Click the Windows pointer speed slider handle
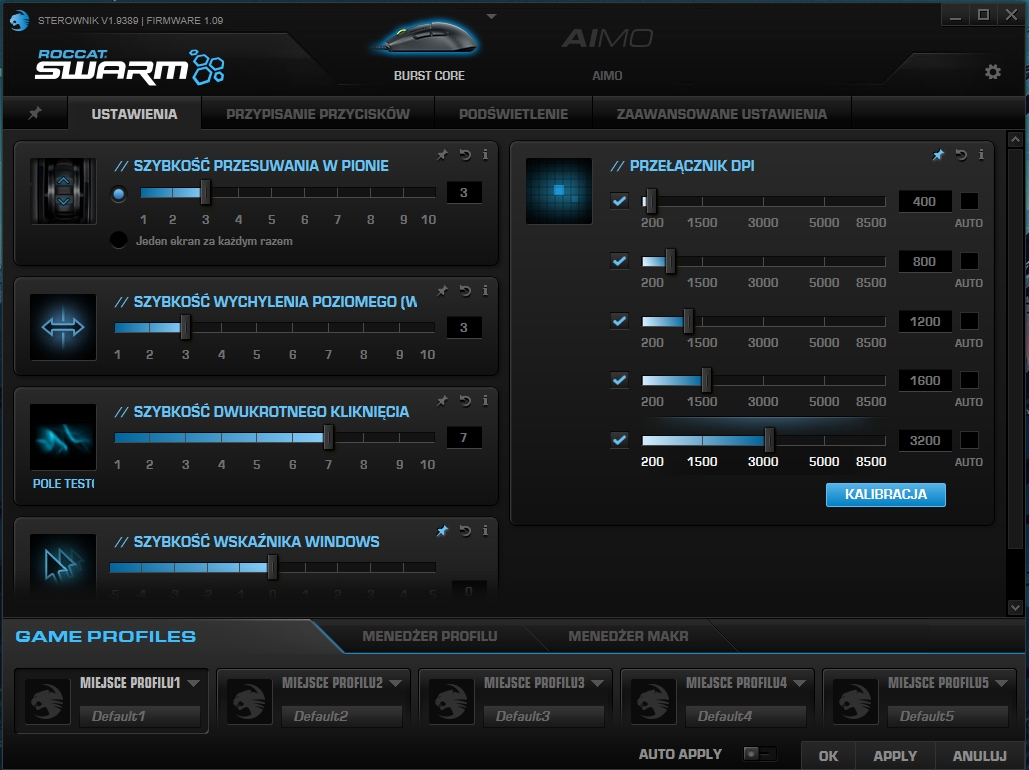This screenshot has width=1029, height=770. (x=272, y=567)
